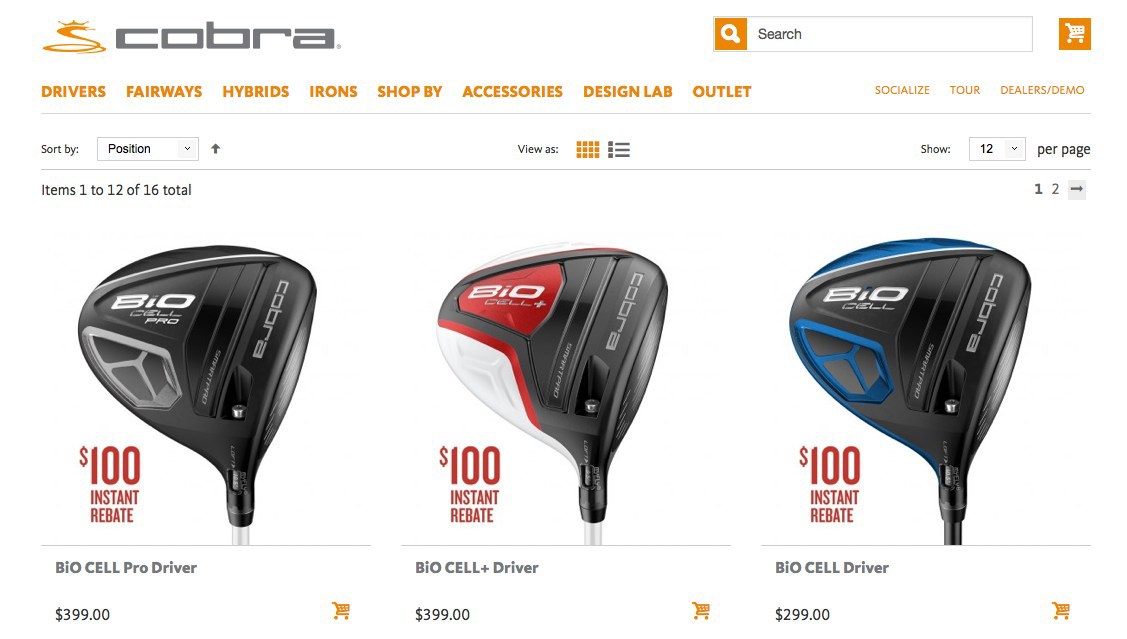This screenshot has height=639, width=1127.
Task: Open the Show 12 per page dropdown
Action: tap(997, 149)
